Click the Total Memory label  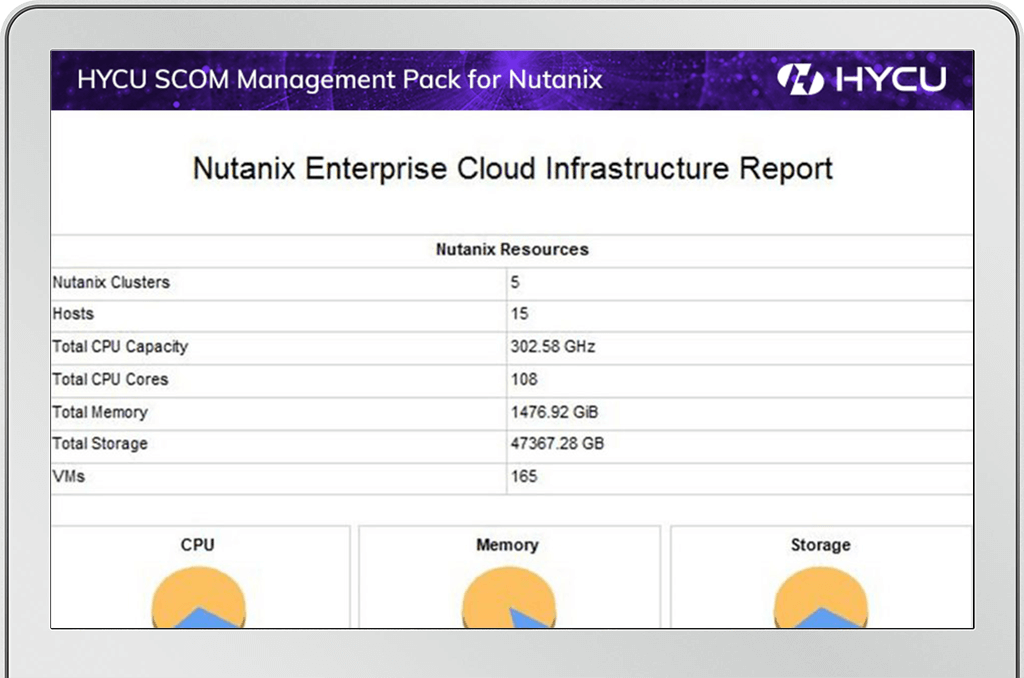[x=100, y=412]
